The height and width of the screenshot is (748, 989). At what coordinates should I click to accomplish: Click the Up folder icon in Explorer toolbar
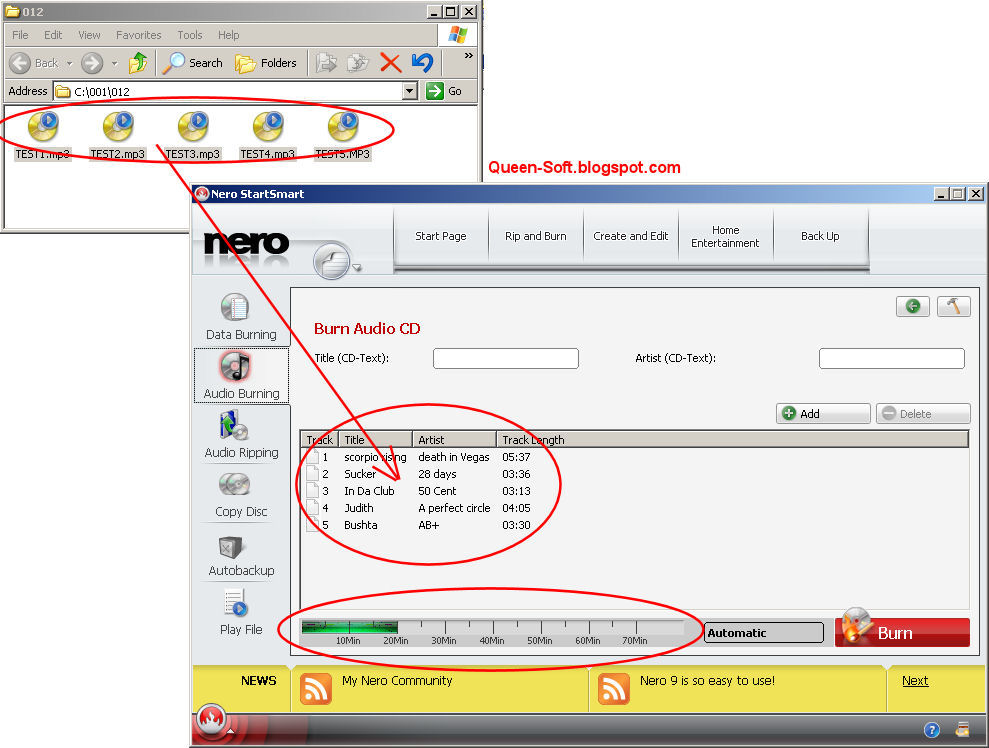point(138,63)
